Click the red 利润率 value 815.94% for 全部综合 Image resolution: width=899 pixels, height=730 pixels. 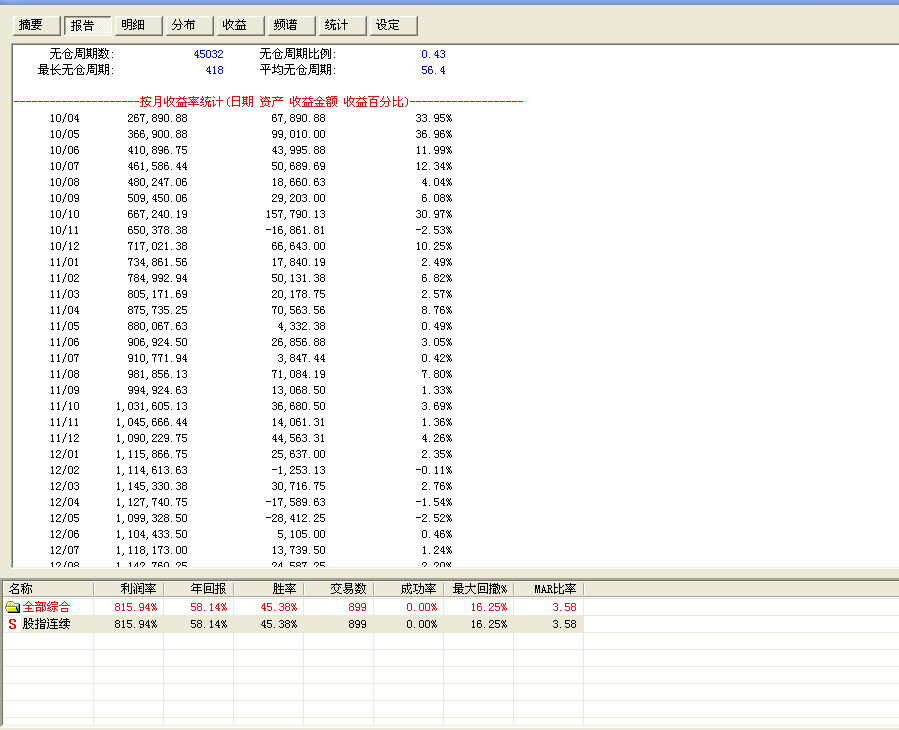click(x=135, y=607)
